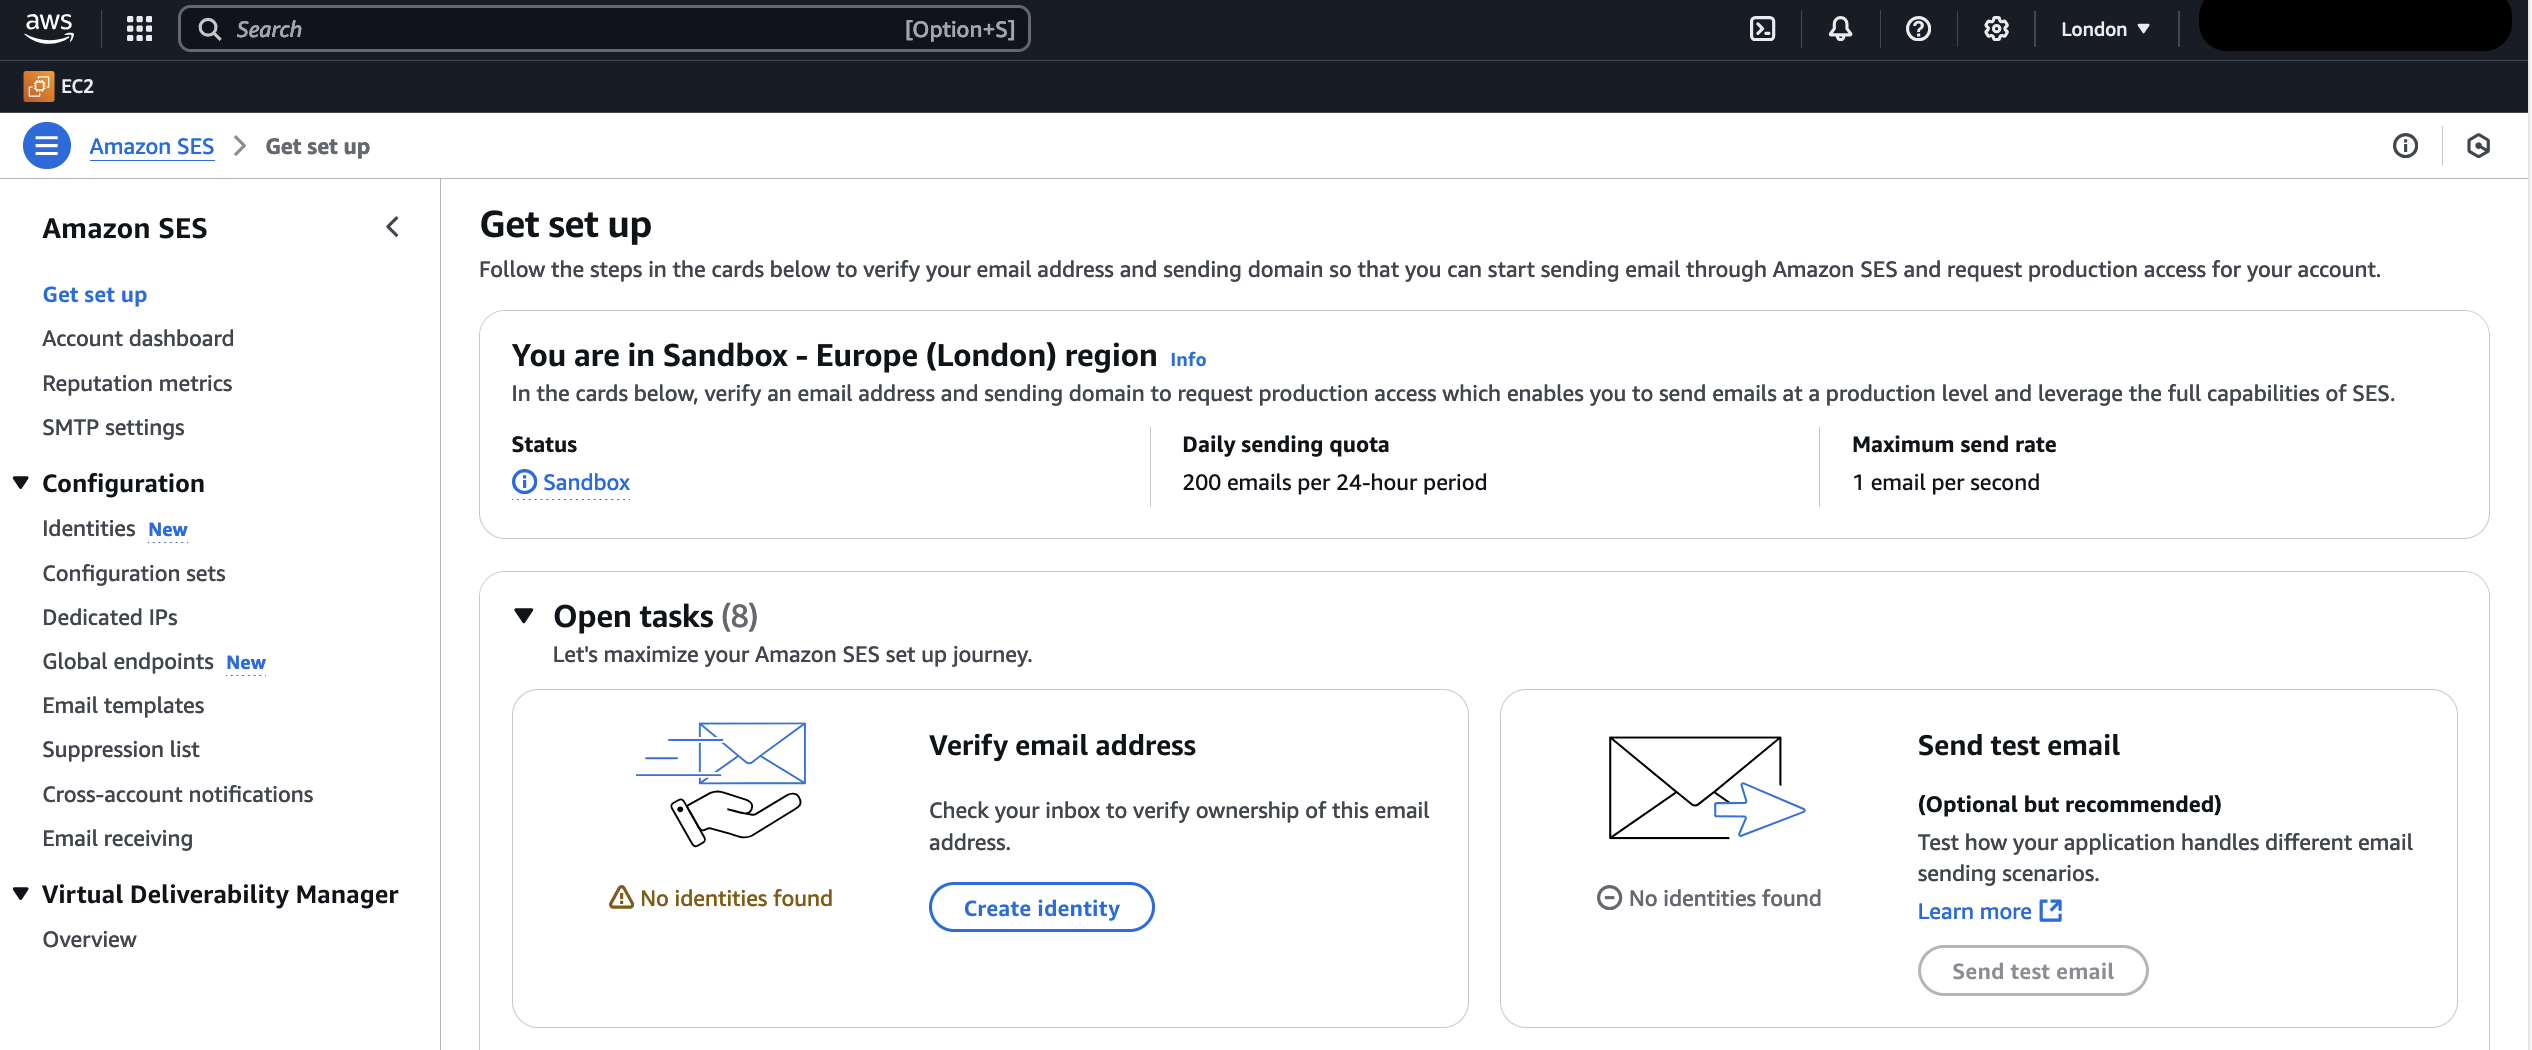This screenshot has width=2532, height=1050.
Task: Click the New badge next to Identities
Action: 168,529
